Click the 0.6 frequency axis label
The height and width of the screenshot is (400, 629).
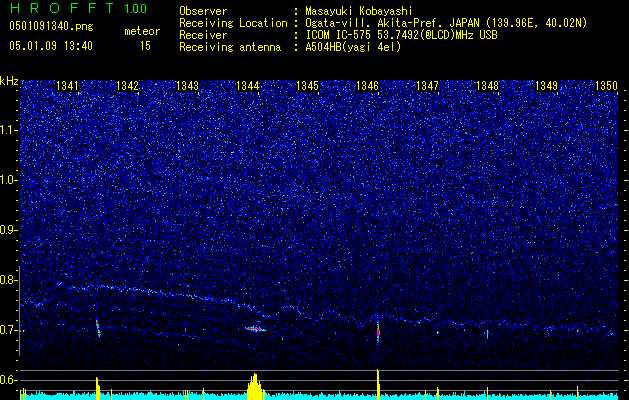[8, 380]
